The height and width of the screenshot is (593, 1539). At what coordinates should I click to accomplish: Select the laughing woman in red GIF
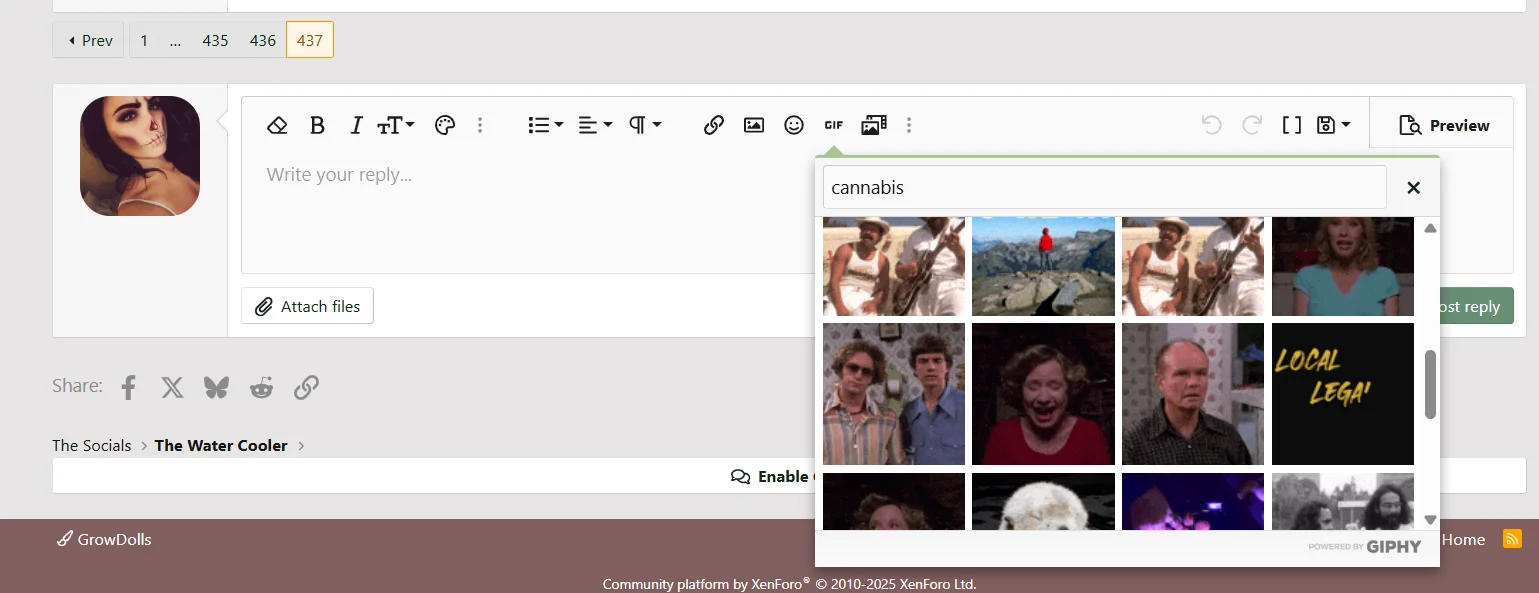coord(1043,394)
